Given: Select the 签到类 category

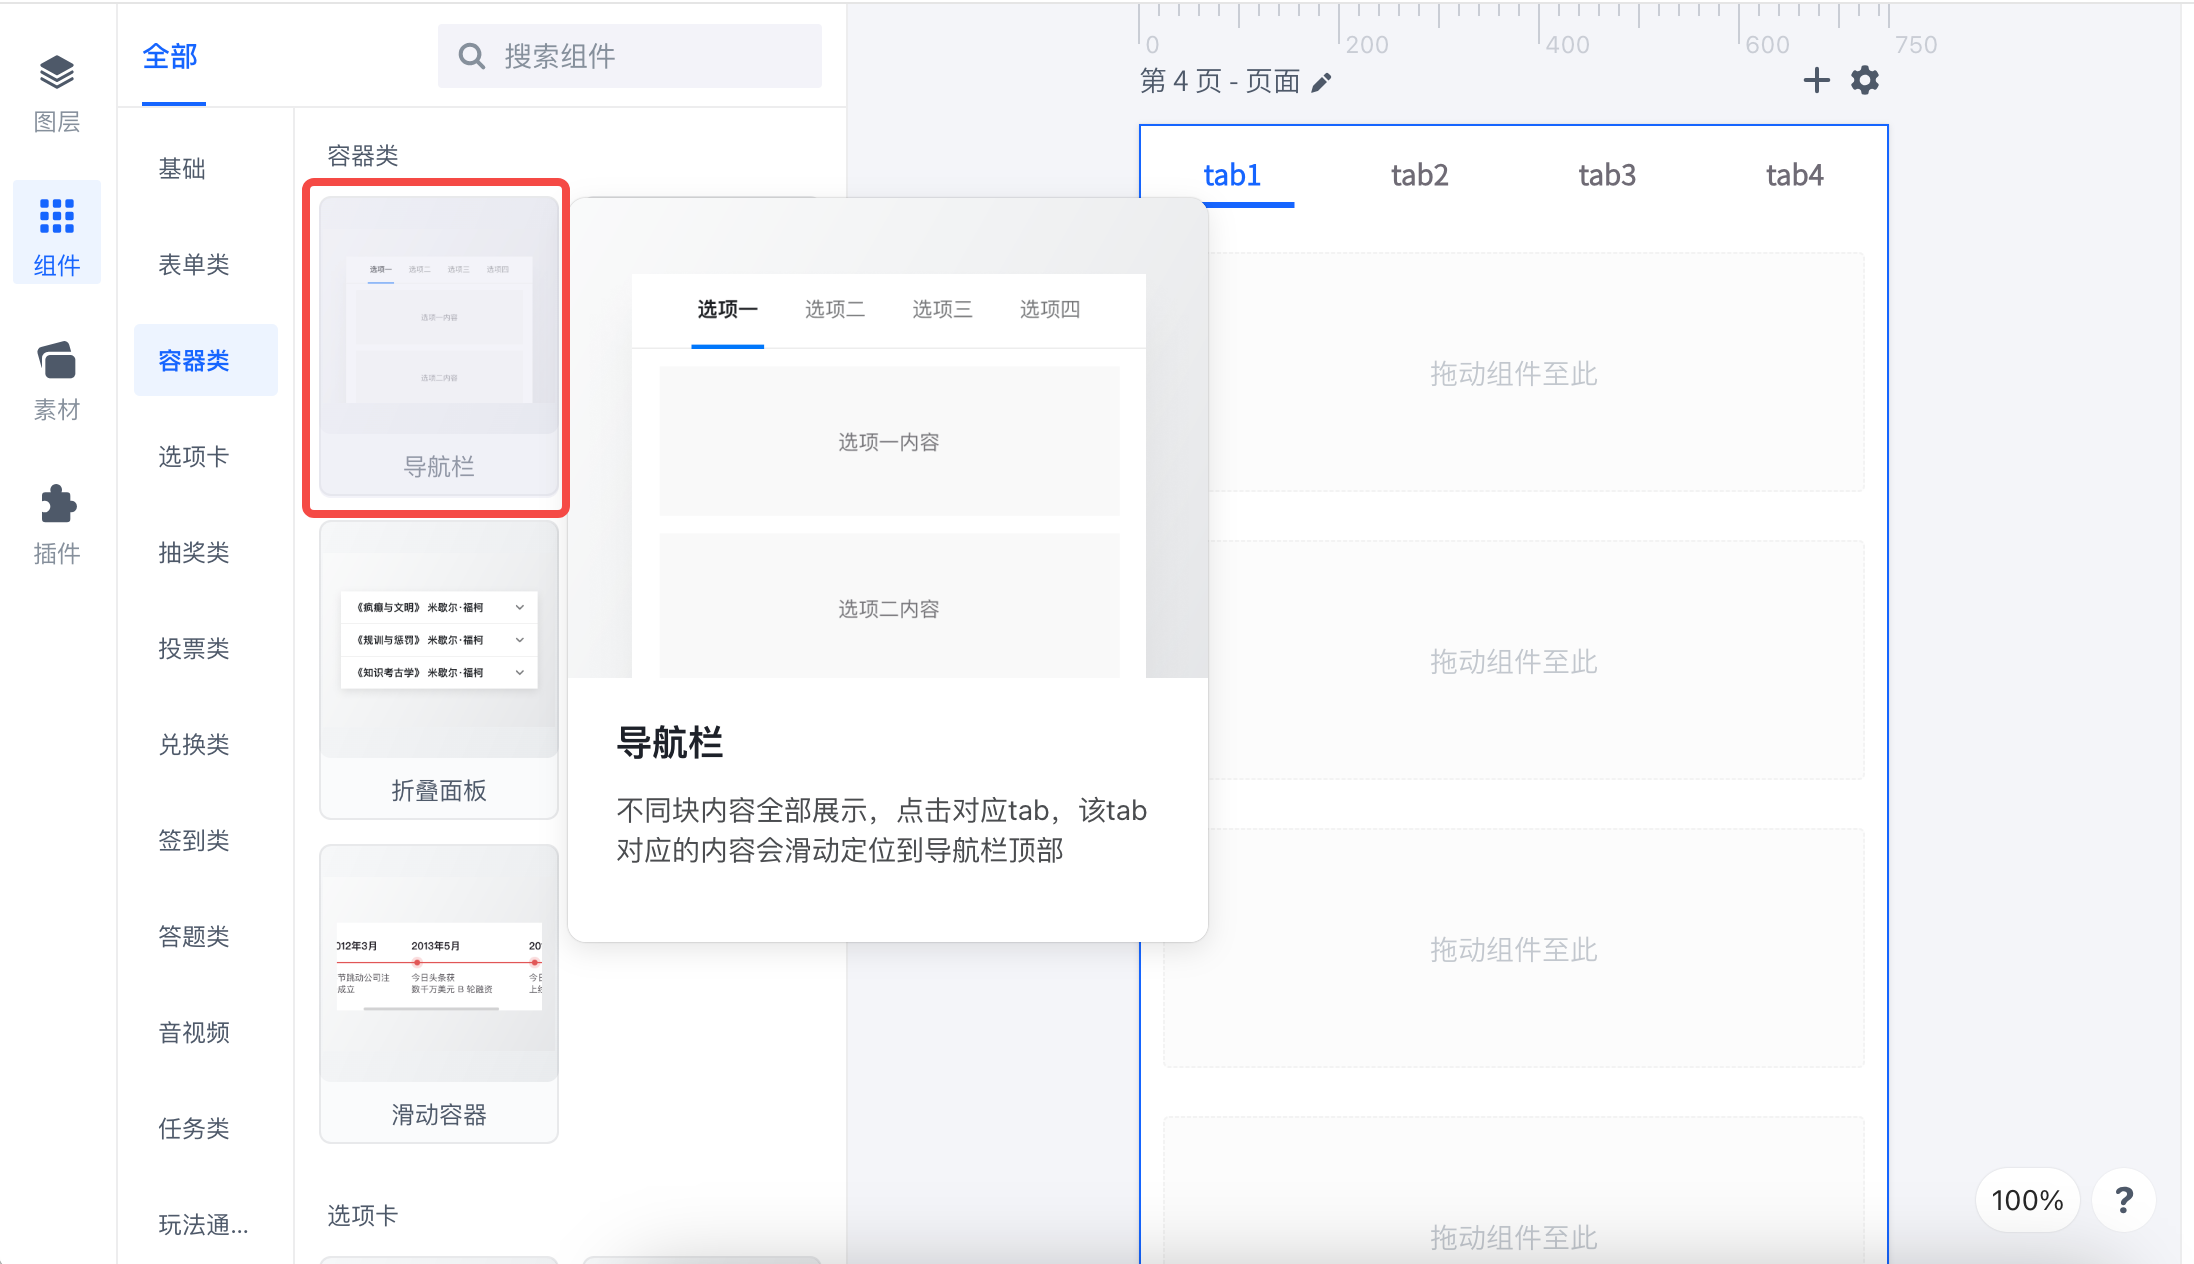Looking at the screenshot, I should [194, 840].
